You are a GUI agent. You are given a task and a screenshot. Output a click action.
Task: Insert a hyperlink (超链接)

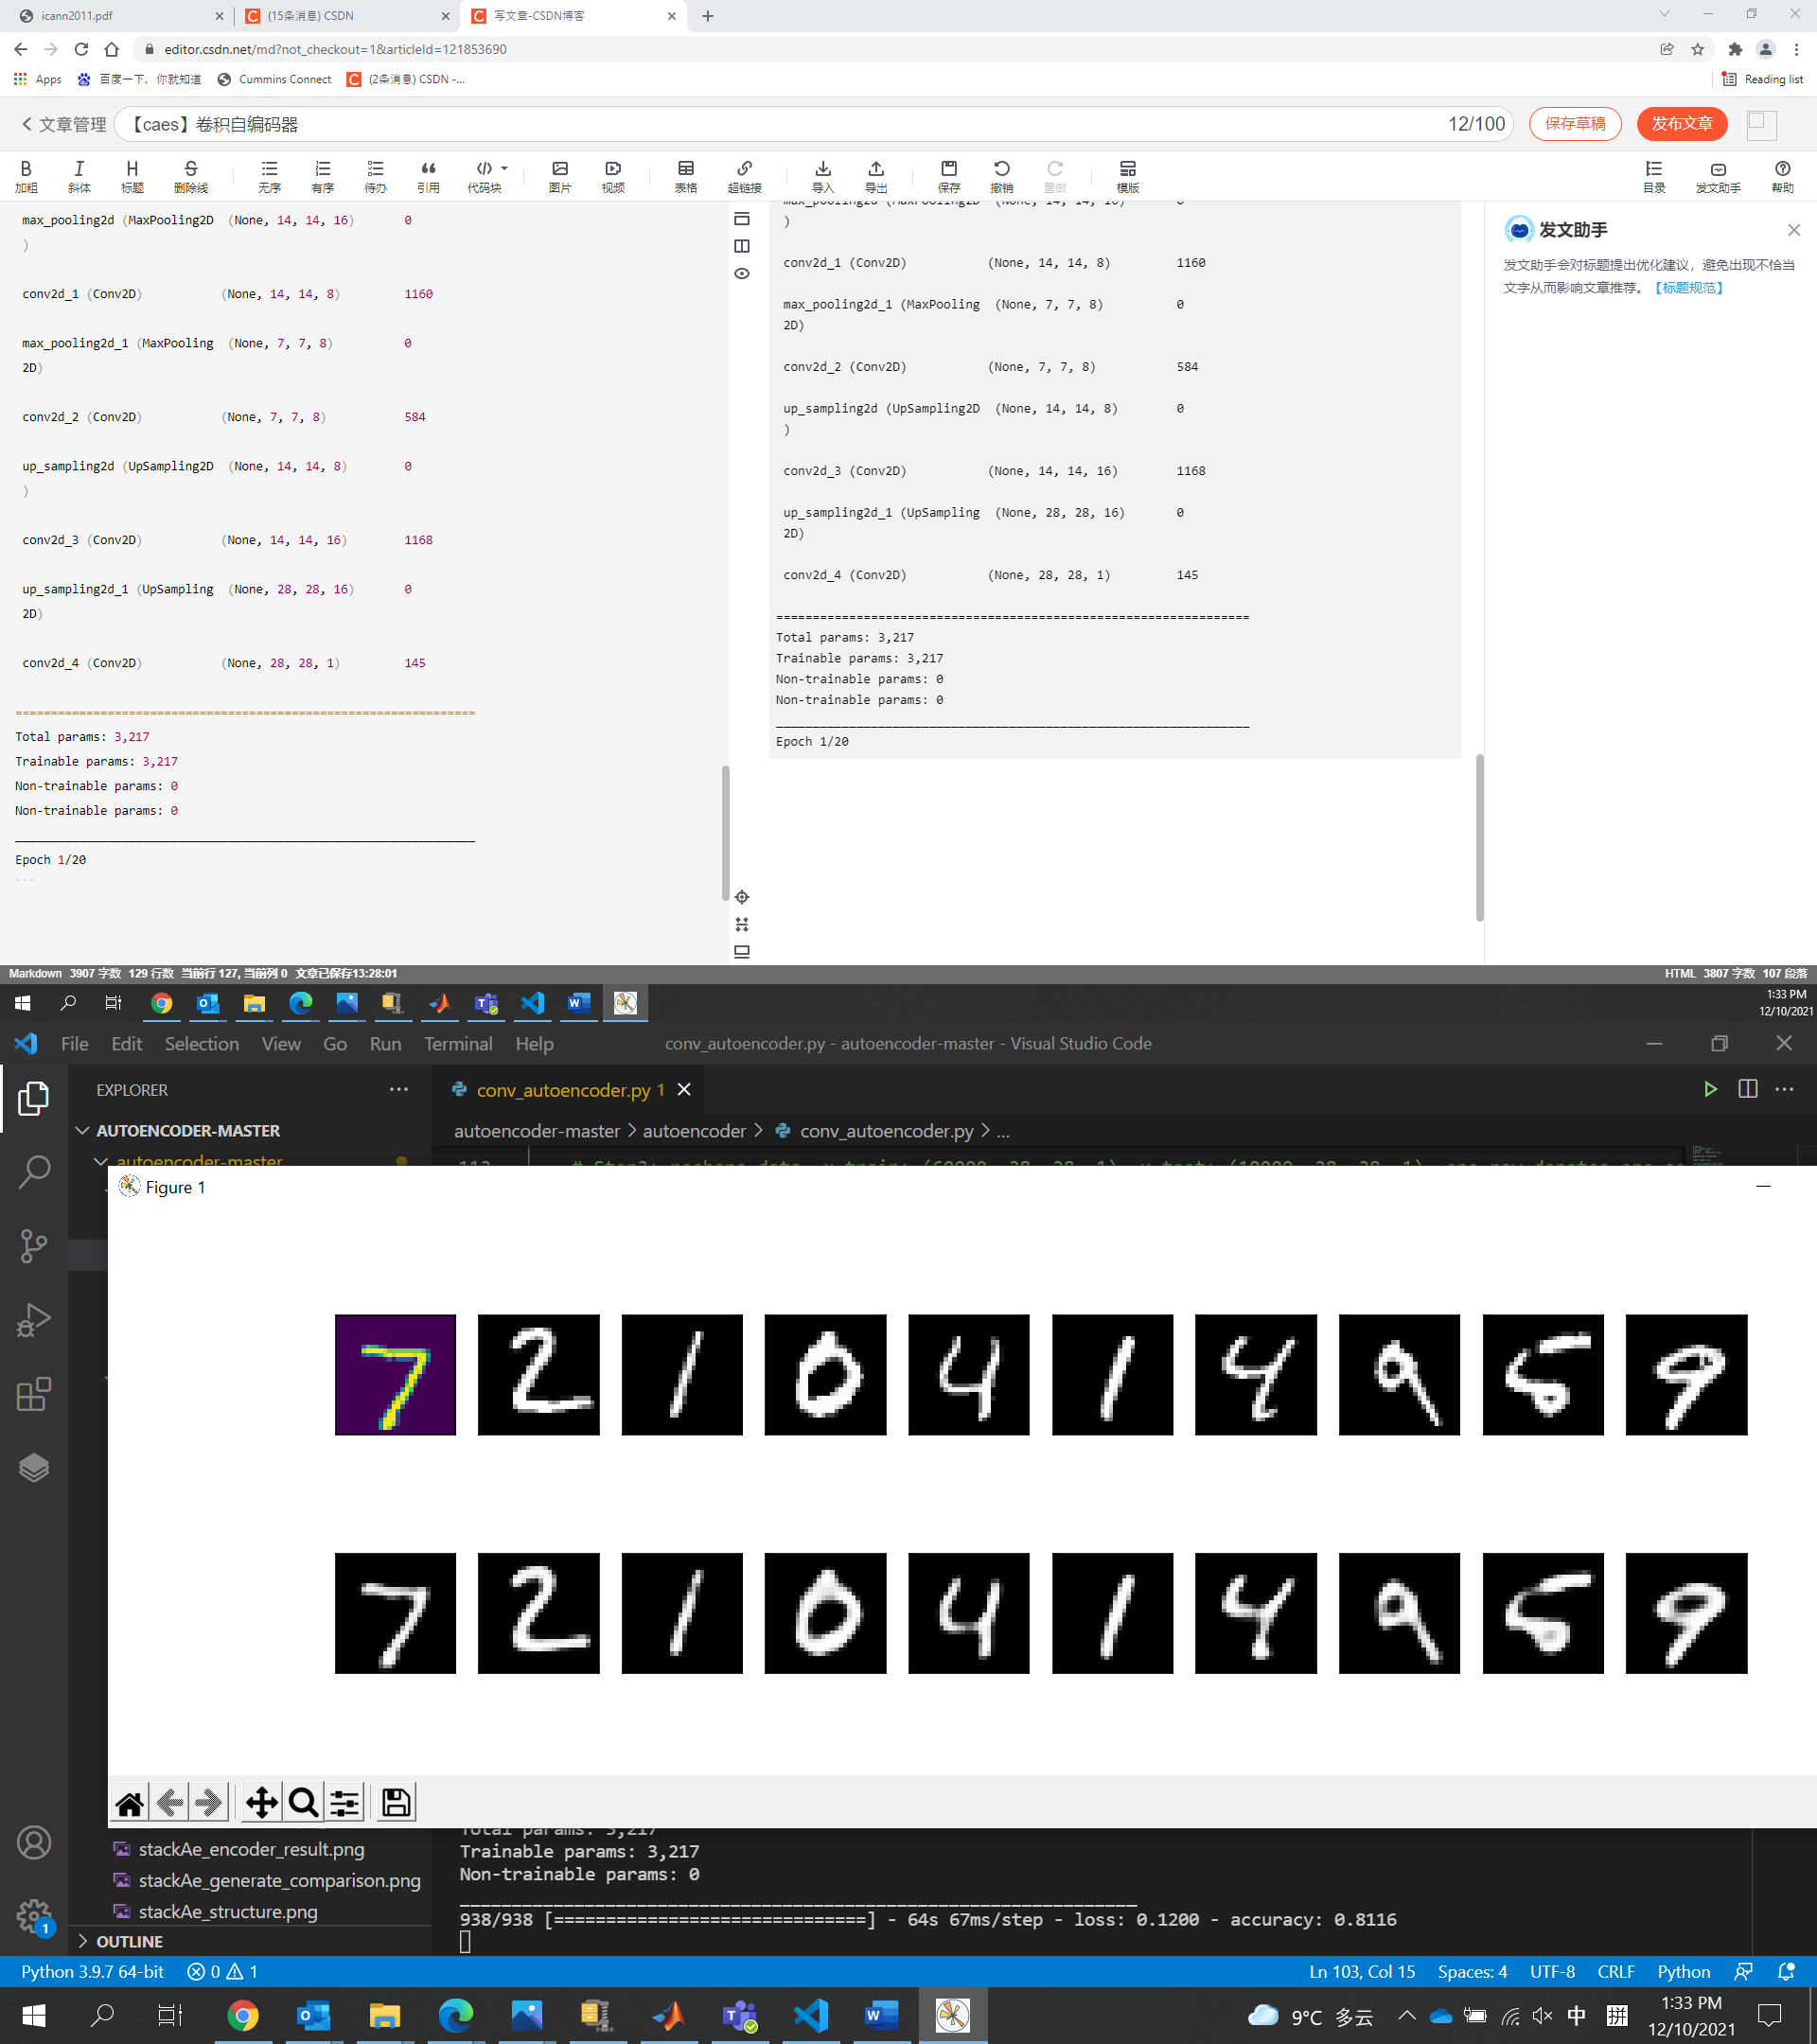click(744, 175)
